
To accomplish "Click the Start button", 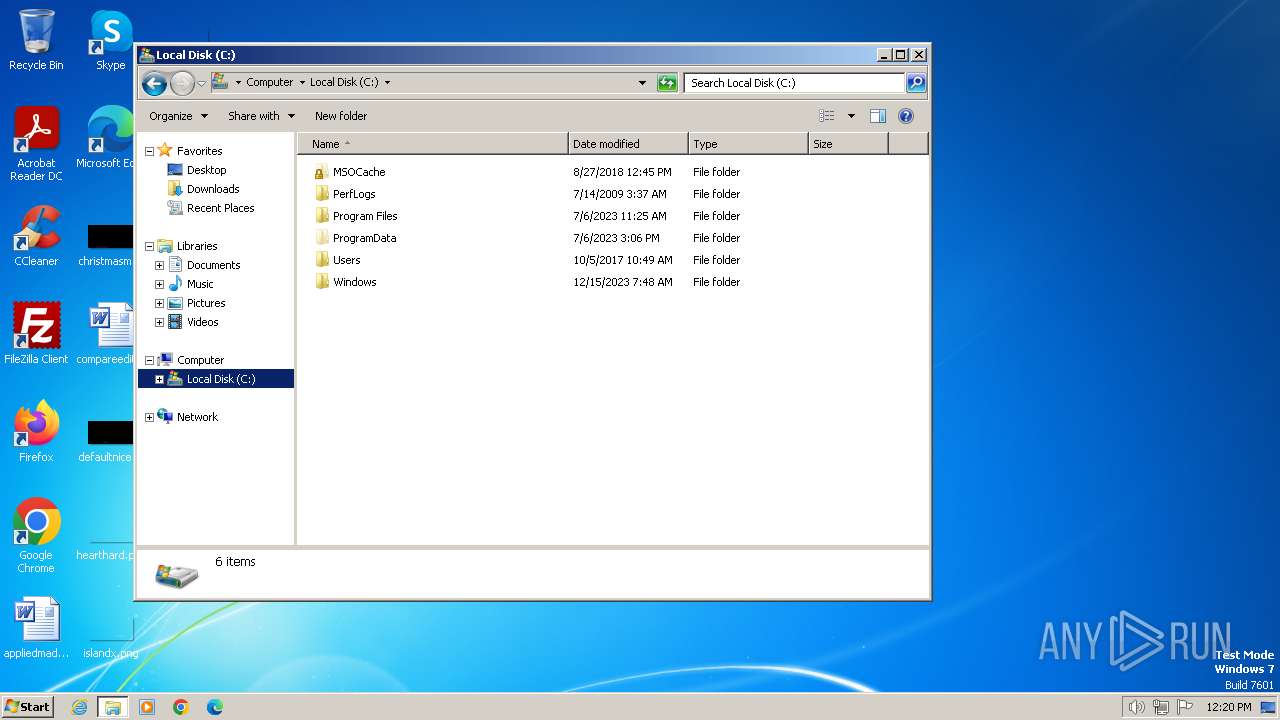I will pos(27,706).
